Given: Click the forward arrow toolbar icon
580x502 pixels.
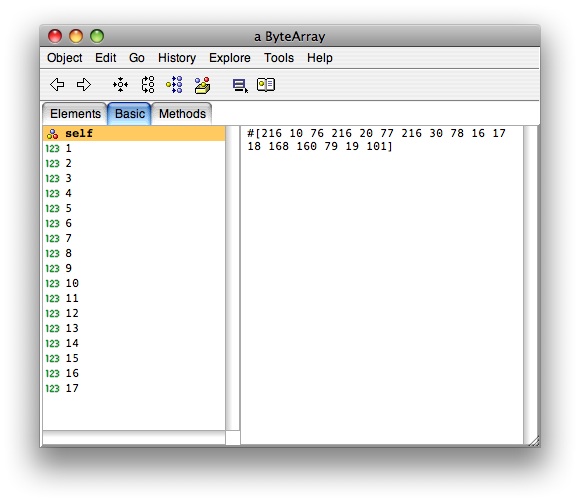Looking at the screenshot, I should 84,84.
